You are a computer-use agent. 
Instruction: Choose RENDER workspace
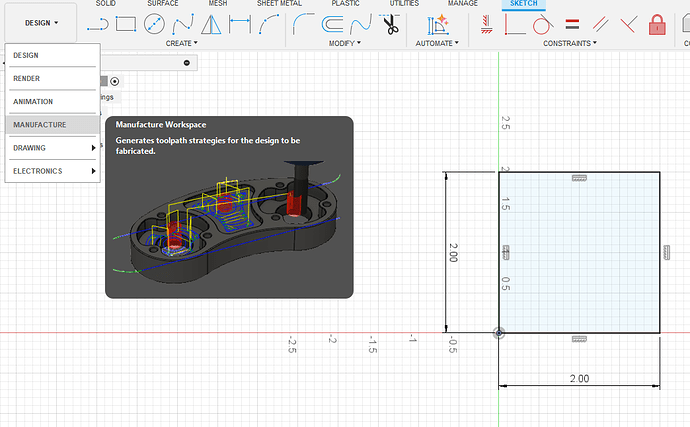(52, 78)
